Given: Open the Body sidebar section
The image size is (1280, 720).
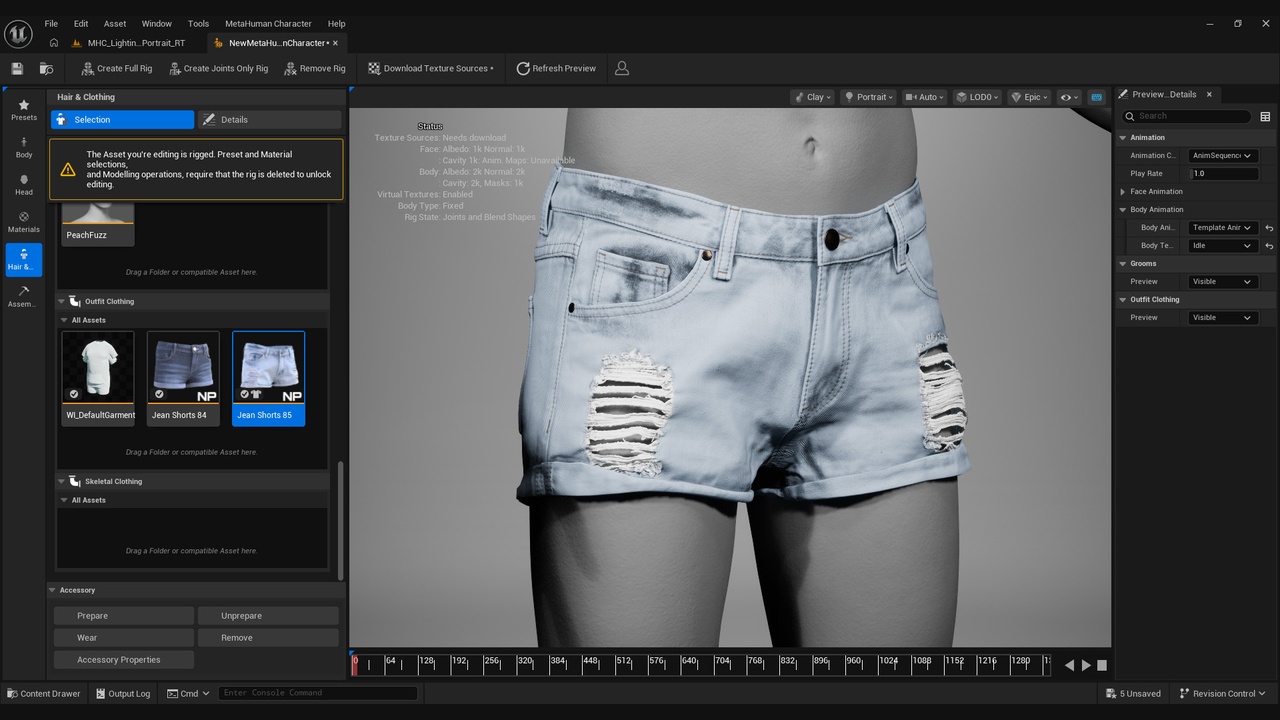Looking at the screenshot, I should pos(24,148).
